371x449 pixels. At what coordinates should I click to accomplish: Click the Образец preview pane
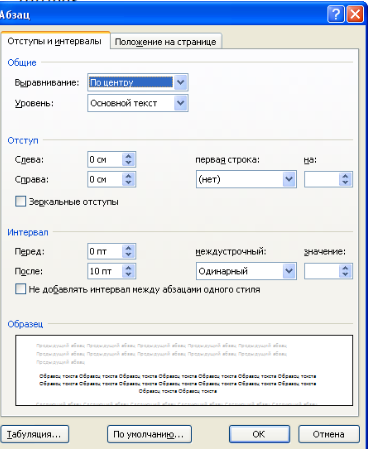184,370
